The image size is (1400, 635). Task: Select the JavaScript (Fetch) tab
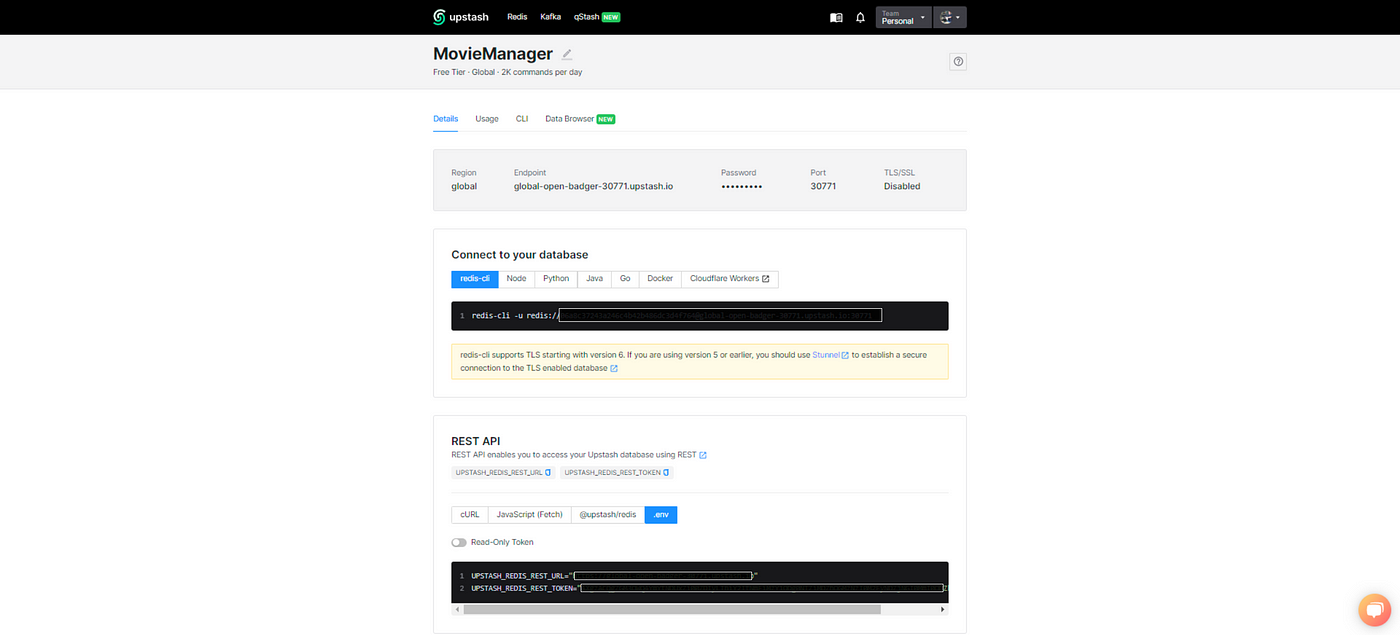(x=530, y=515)
